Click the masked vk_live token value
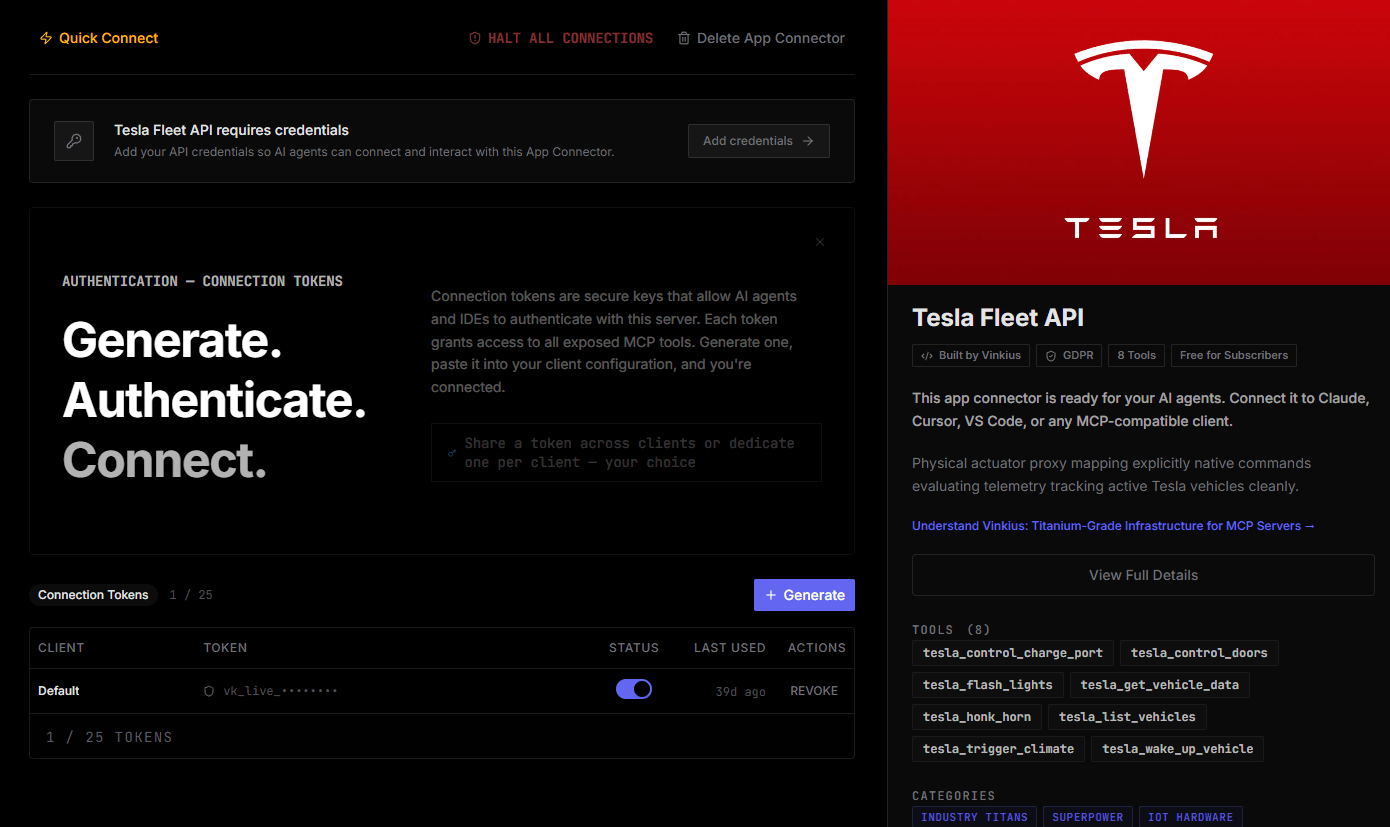The image size is (1390, 827). (280, 691)
